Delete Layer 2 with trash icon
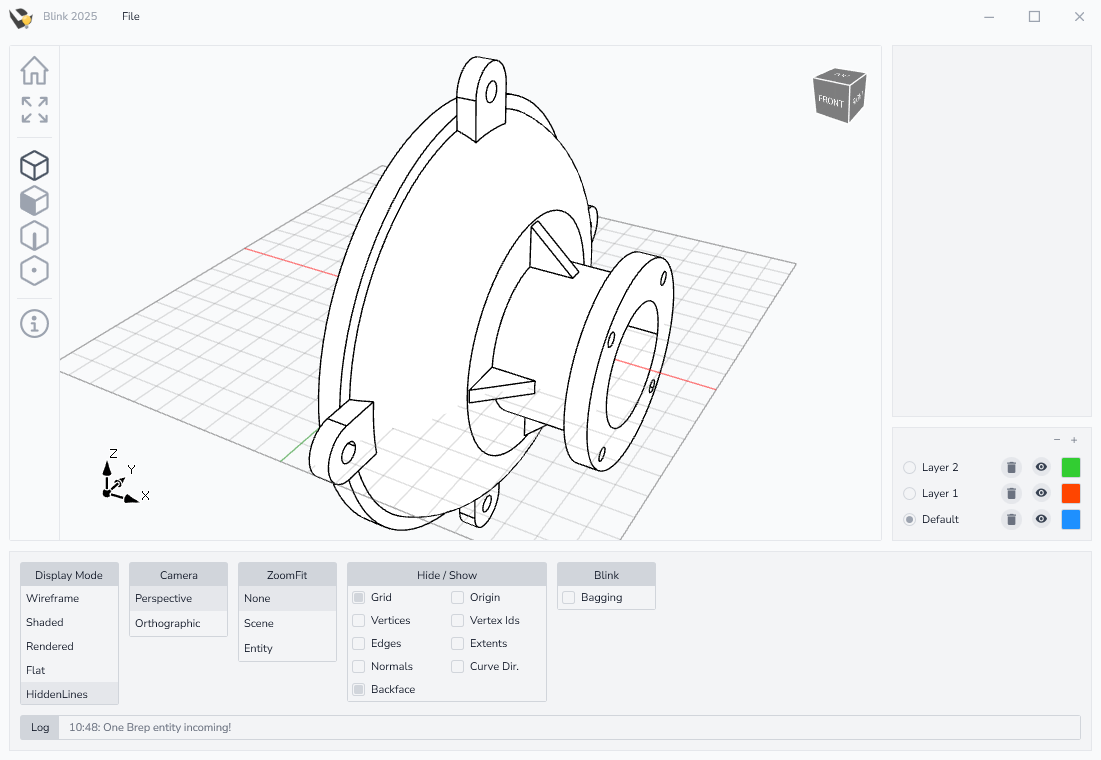Image resolution: width=1101 pixels, height=760 pixels. [x=1011, y=467]
